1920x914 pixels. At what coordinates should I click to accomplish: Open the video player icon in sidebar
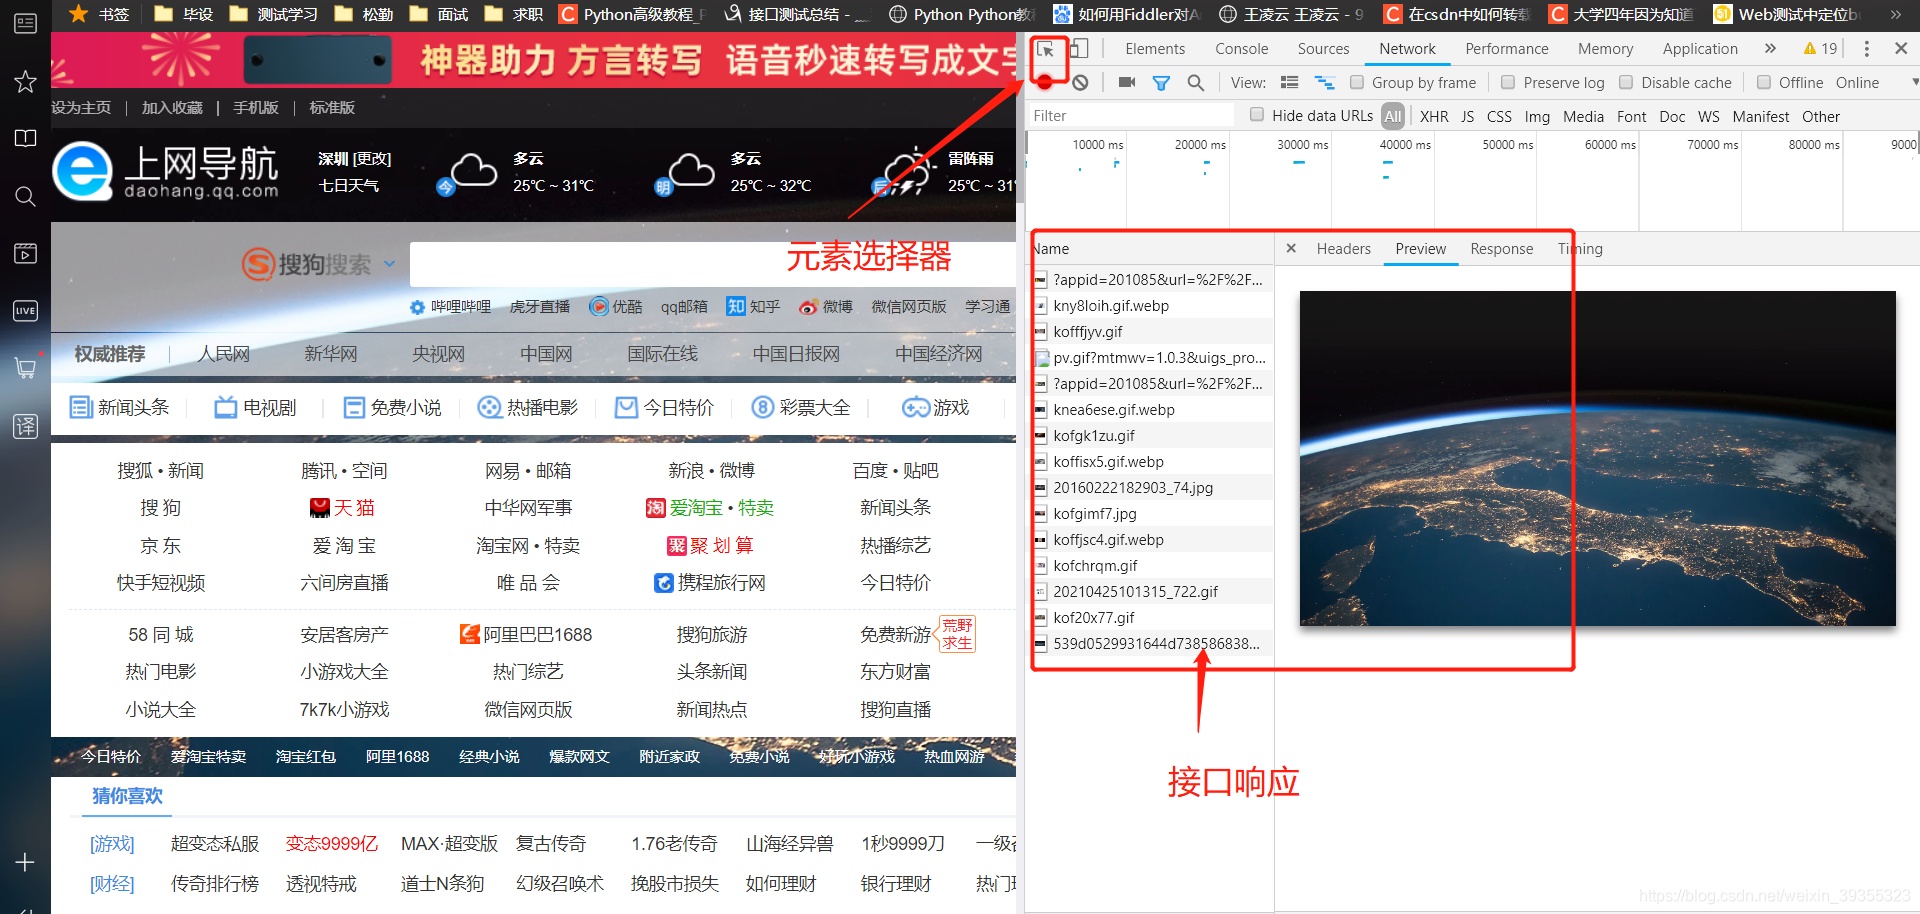point(25,253)
